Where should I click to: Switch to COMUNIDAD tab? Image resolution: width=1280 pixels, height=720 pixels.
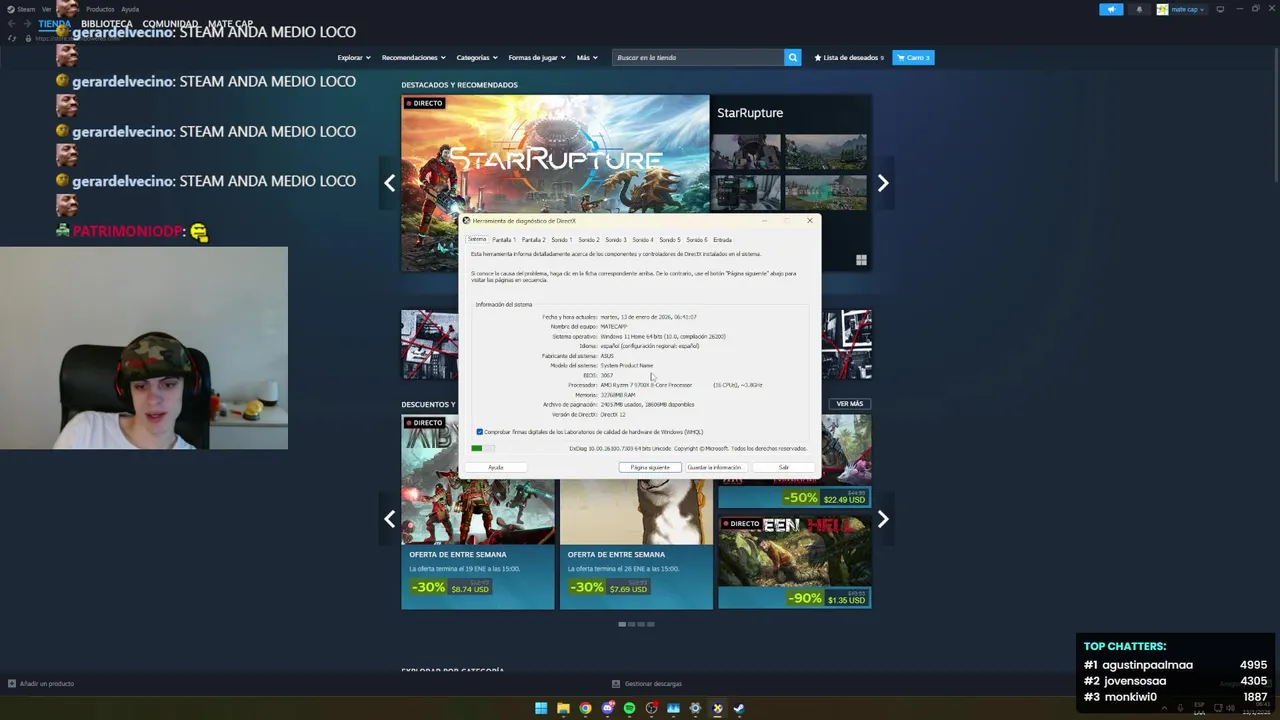coord(170,24)
